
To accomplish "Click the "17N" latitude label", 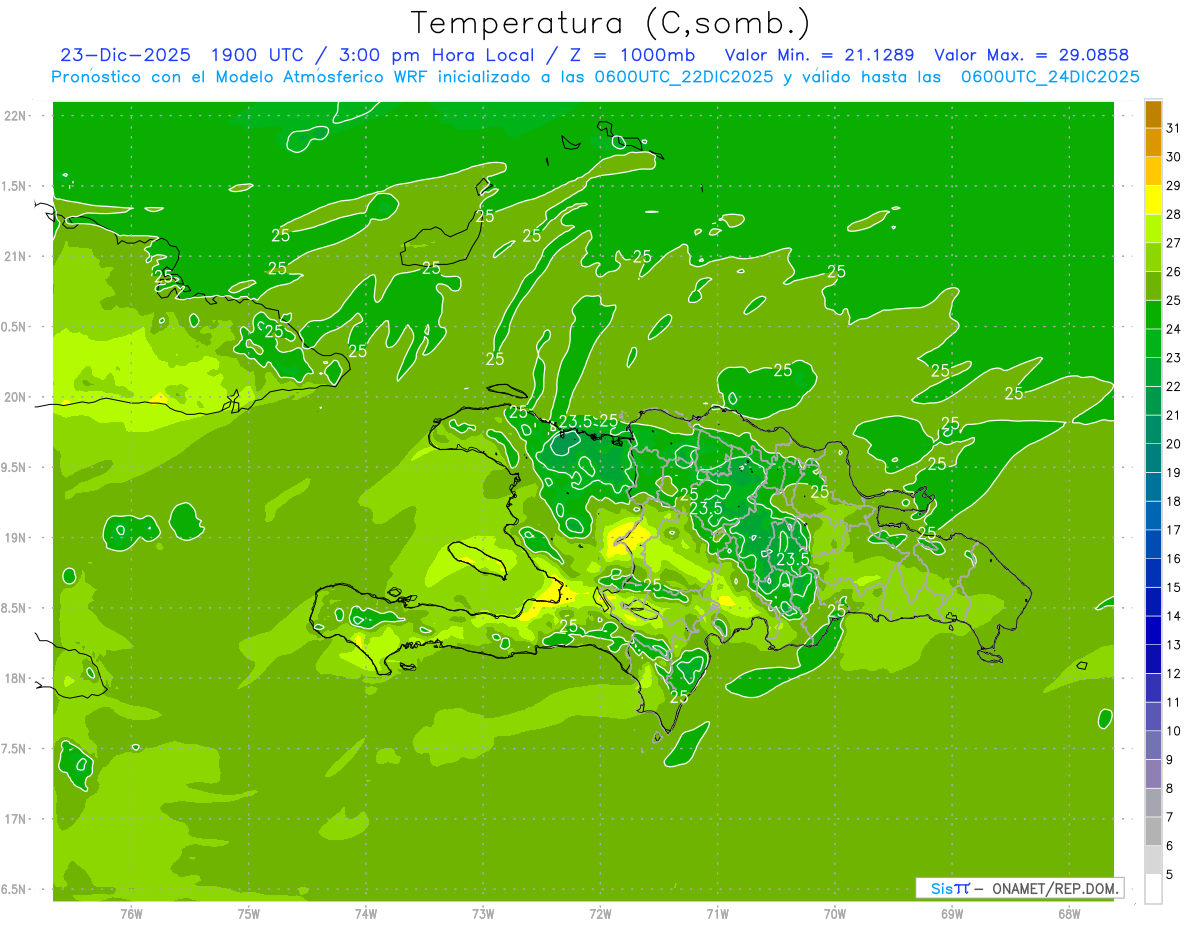I will click(x=15, y=819).
